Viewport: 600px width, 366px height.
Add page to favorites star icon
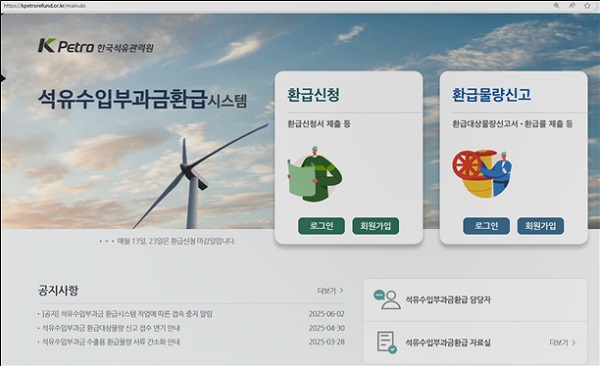click(x=587, y=5)
